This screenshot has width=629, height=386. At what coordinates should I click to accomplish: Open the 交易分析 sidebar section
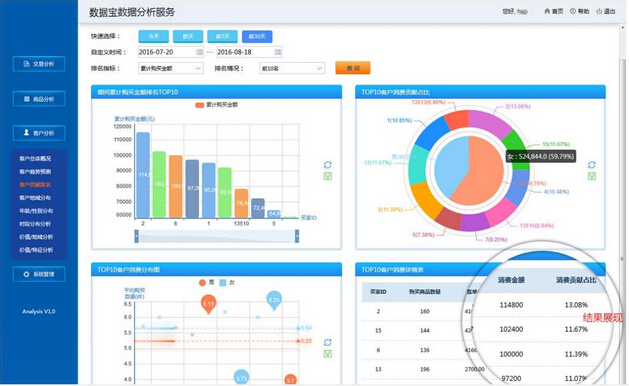coord(39,64)
